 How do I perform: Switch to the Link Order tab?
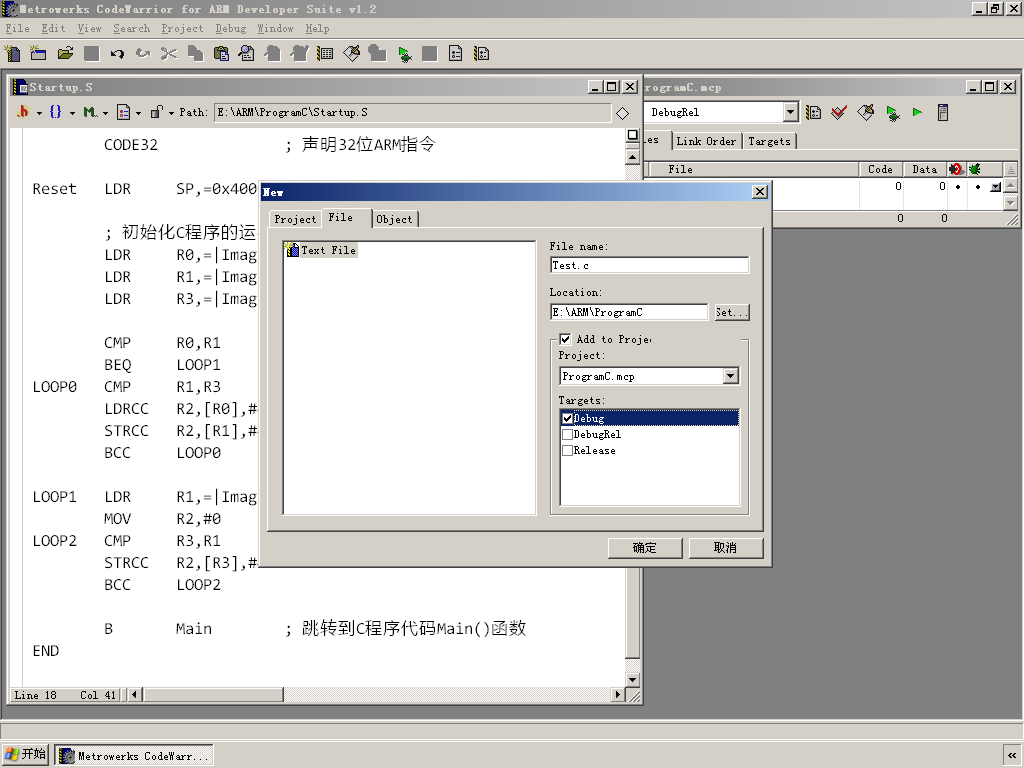pyautogui.click(x=706, y=141)
